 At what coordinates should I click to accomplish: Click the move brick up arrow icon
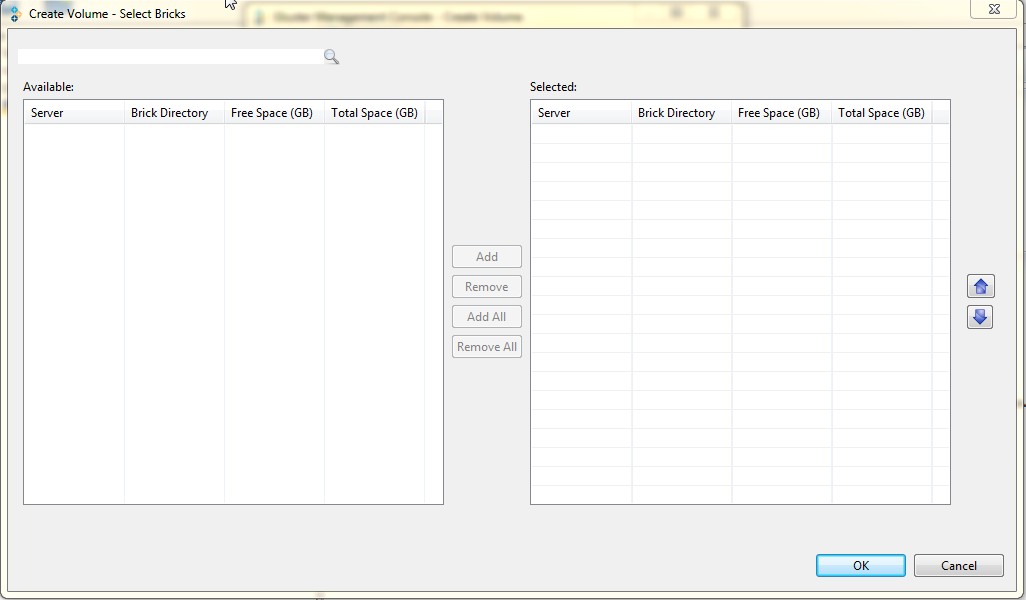coord(980,287)
